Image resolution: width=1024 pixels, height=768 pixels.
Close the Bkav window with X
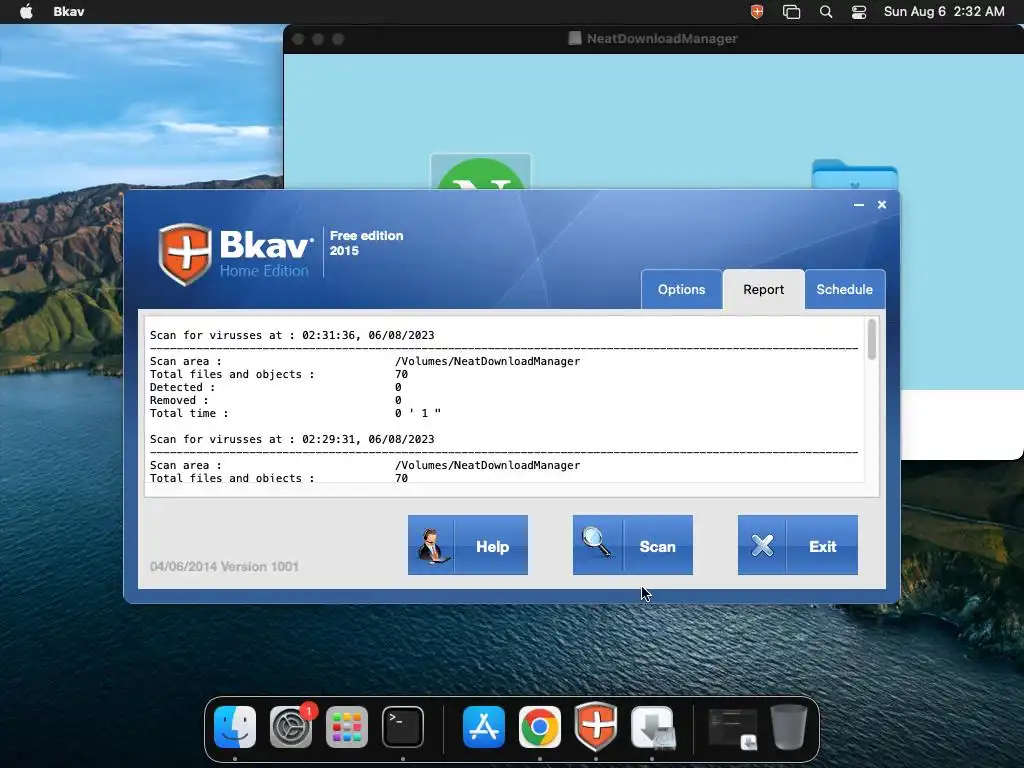click(882, 205)
